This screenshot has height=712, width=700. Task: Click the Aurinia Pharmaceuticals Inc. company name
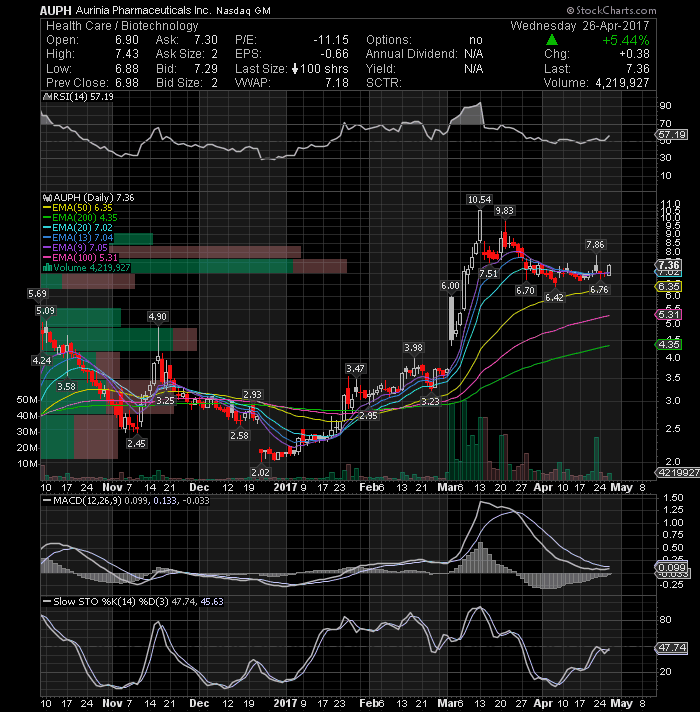click(x=143, y=10)
